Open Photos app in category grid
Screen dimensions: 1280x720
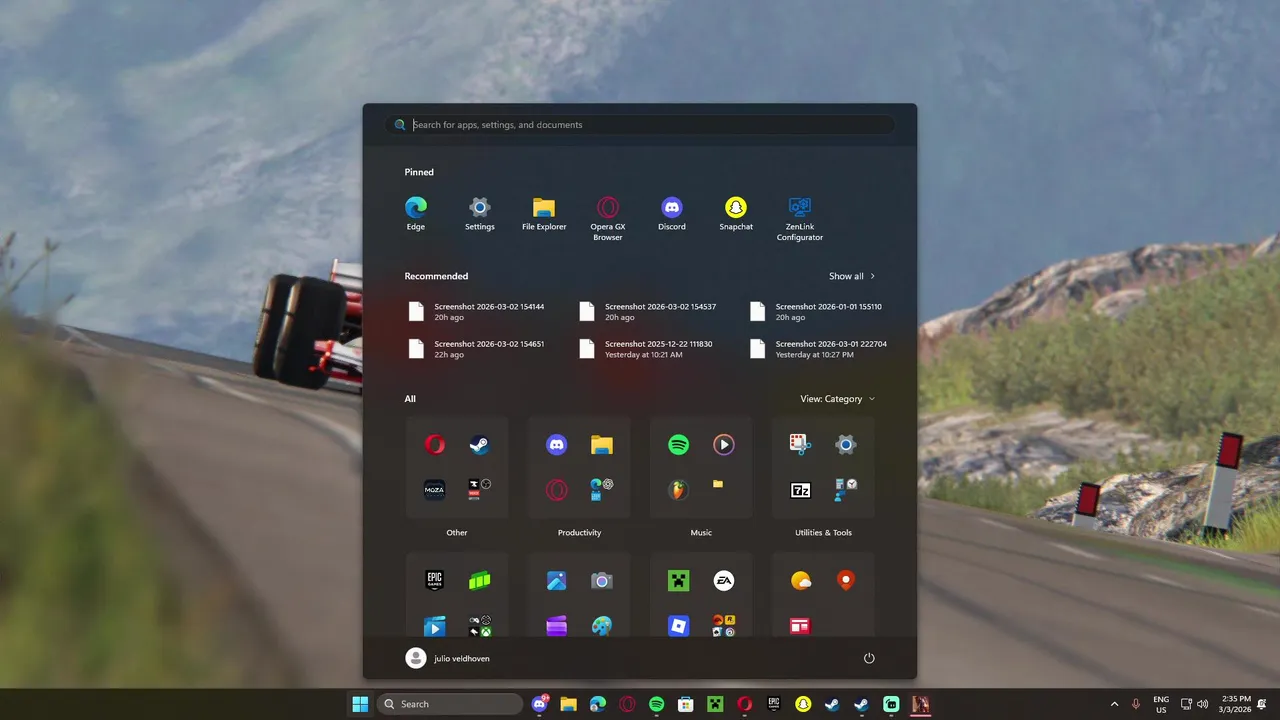pyautogui.click(x=557, y=581)
